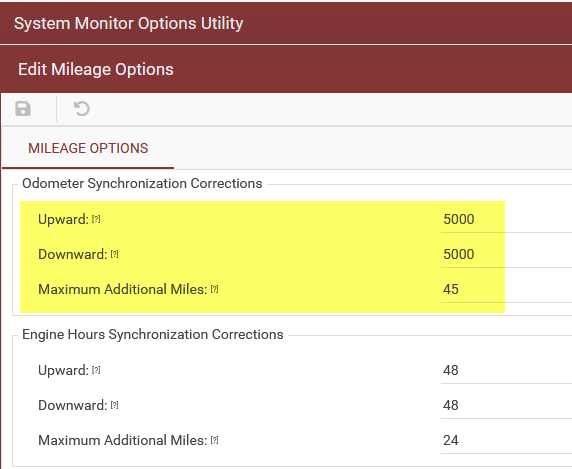Edit Odometer Upward field showing 5000
Screen dimensions: 572x469
[506, 220]
